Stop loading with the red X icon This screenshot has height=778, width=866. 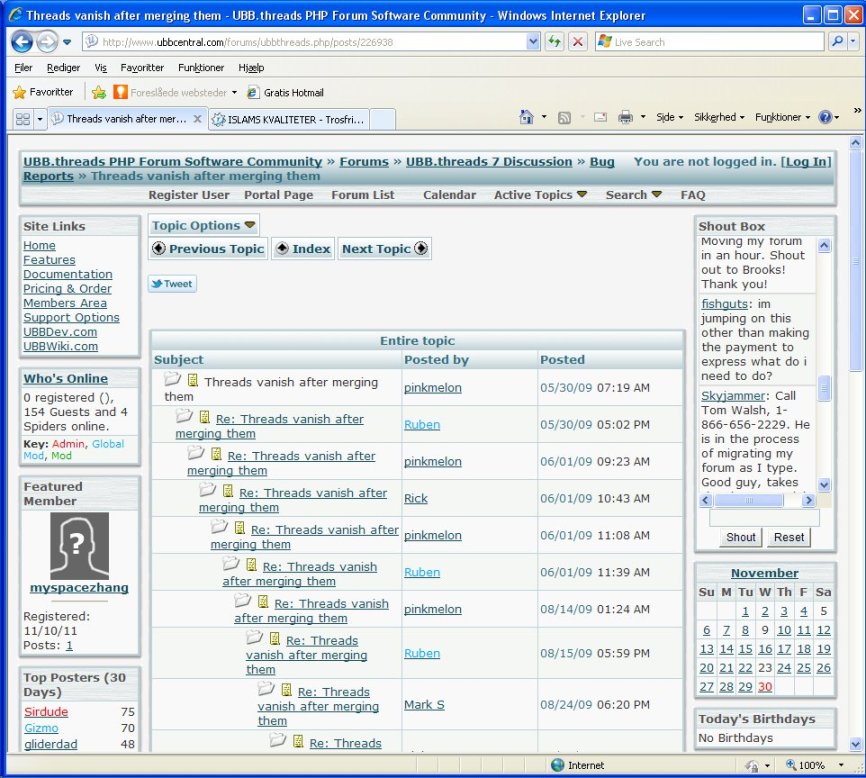pyautogui.click(x=577, y=41)
